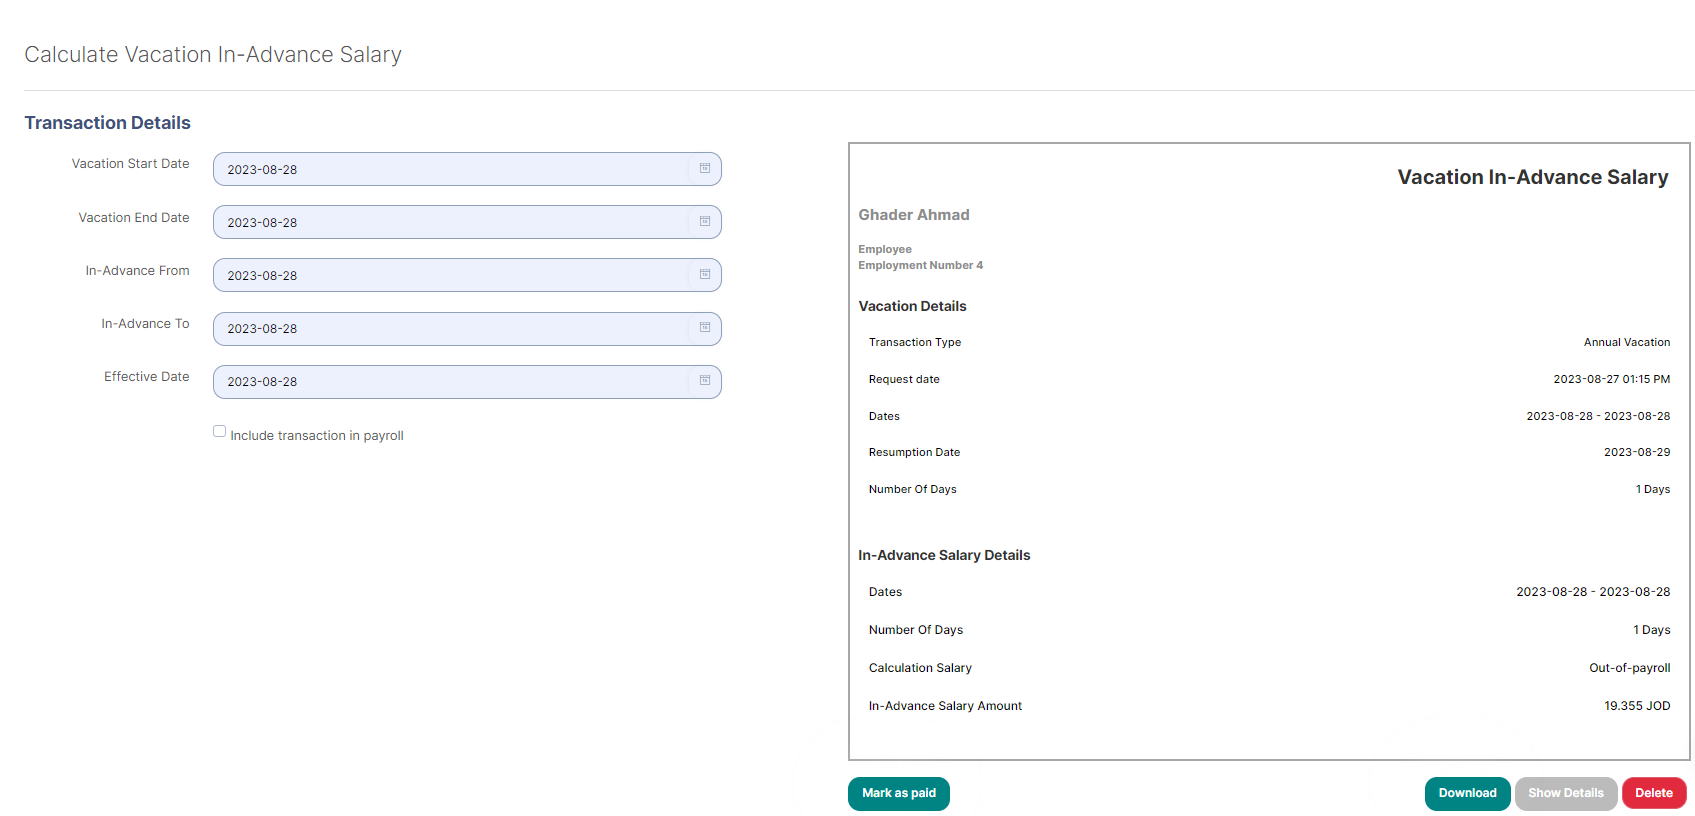Viewport: 1695px width, 816px height.
Task: Click the Mark as paid button
Action: pyautogui.click(x=899, y=793)
